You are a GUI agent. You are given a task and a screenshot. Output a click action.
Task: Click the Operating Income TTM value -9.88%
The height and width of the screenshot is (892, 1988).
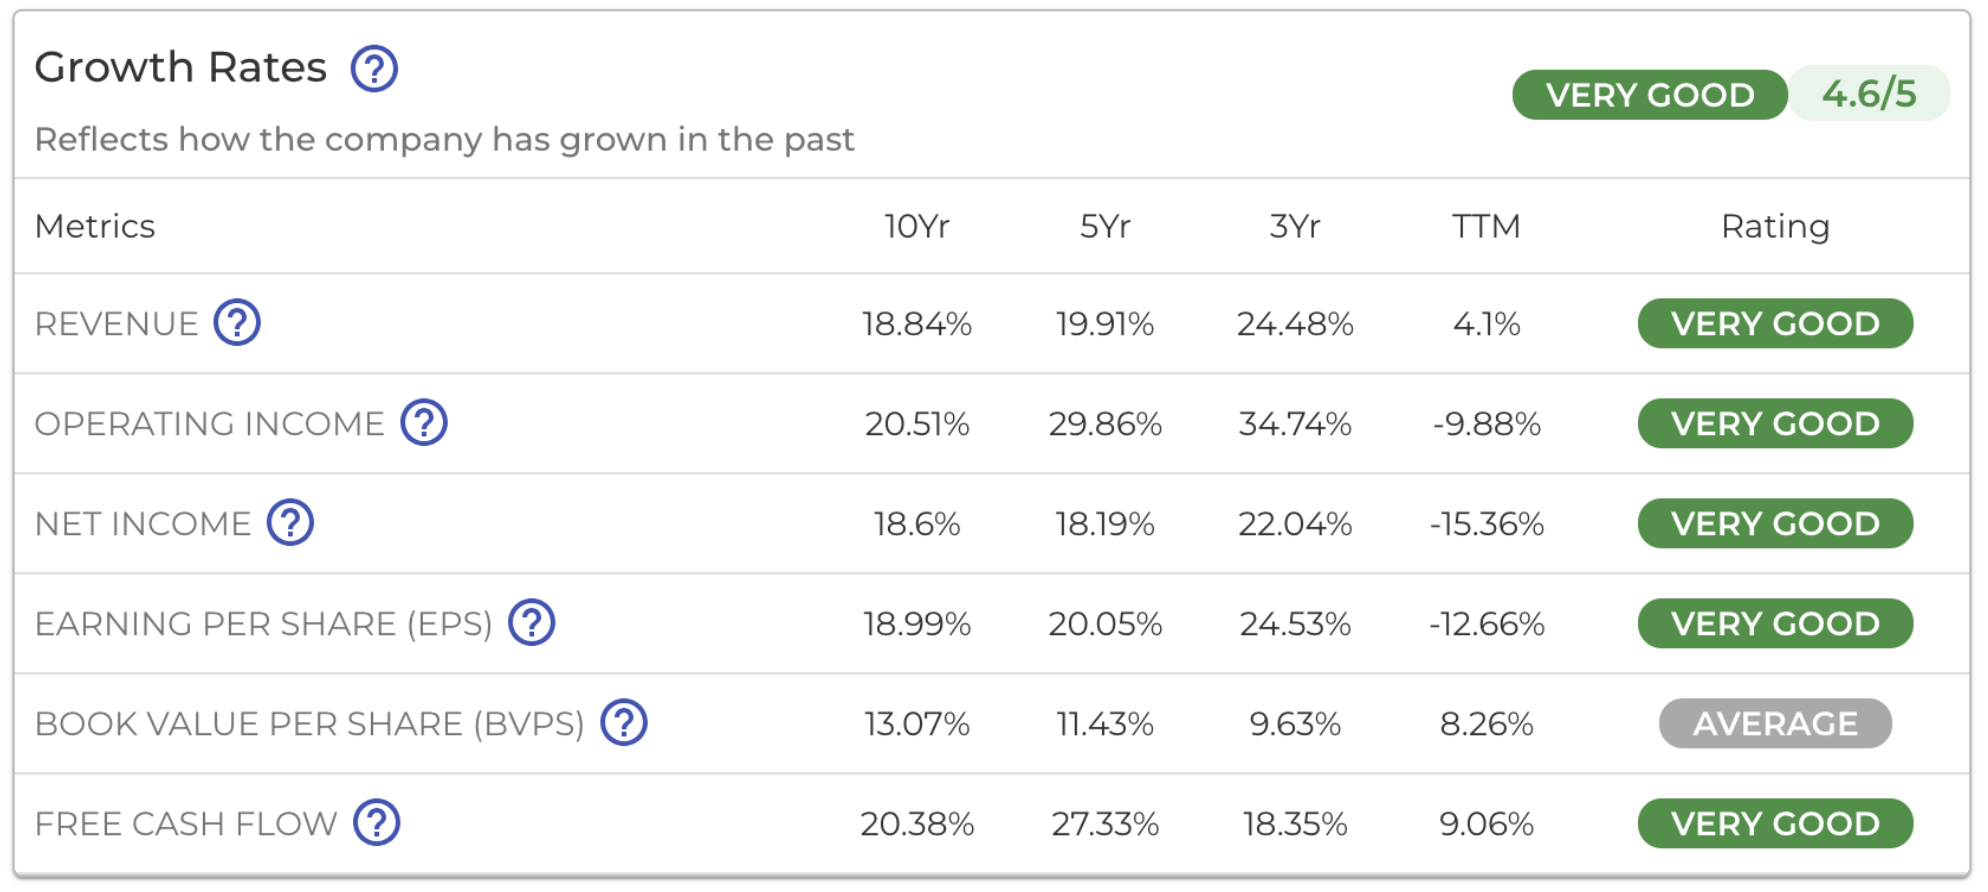coord(1486,424)
